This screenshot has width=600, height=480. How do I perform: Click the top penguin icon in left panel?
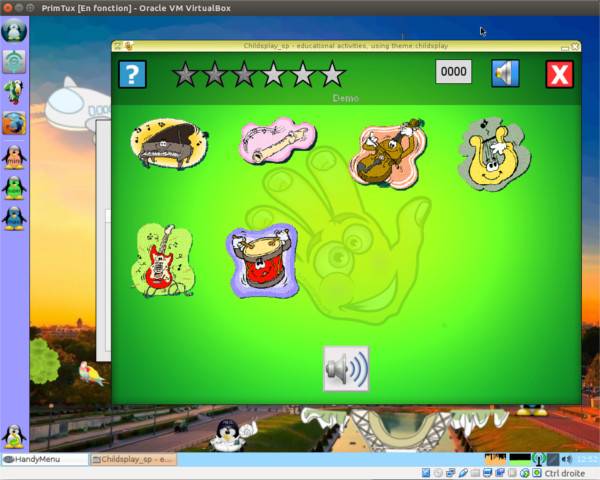(x=14, y=31)
